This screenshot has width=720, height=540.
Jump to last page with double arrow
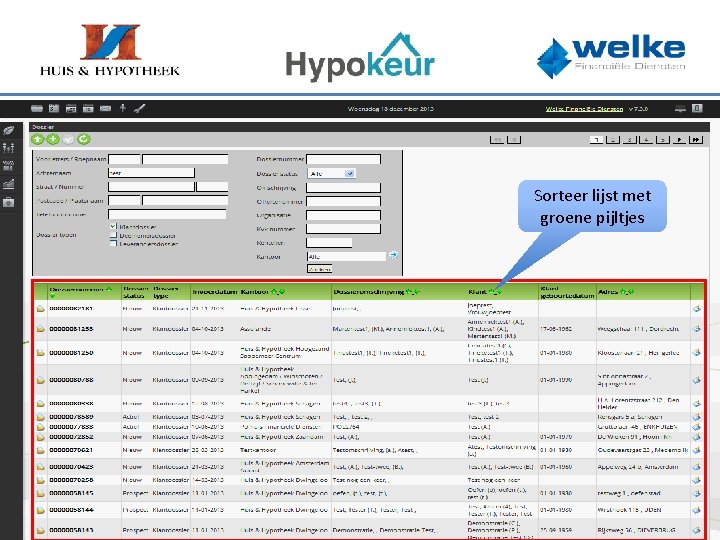point(696,140)
